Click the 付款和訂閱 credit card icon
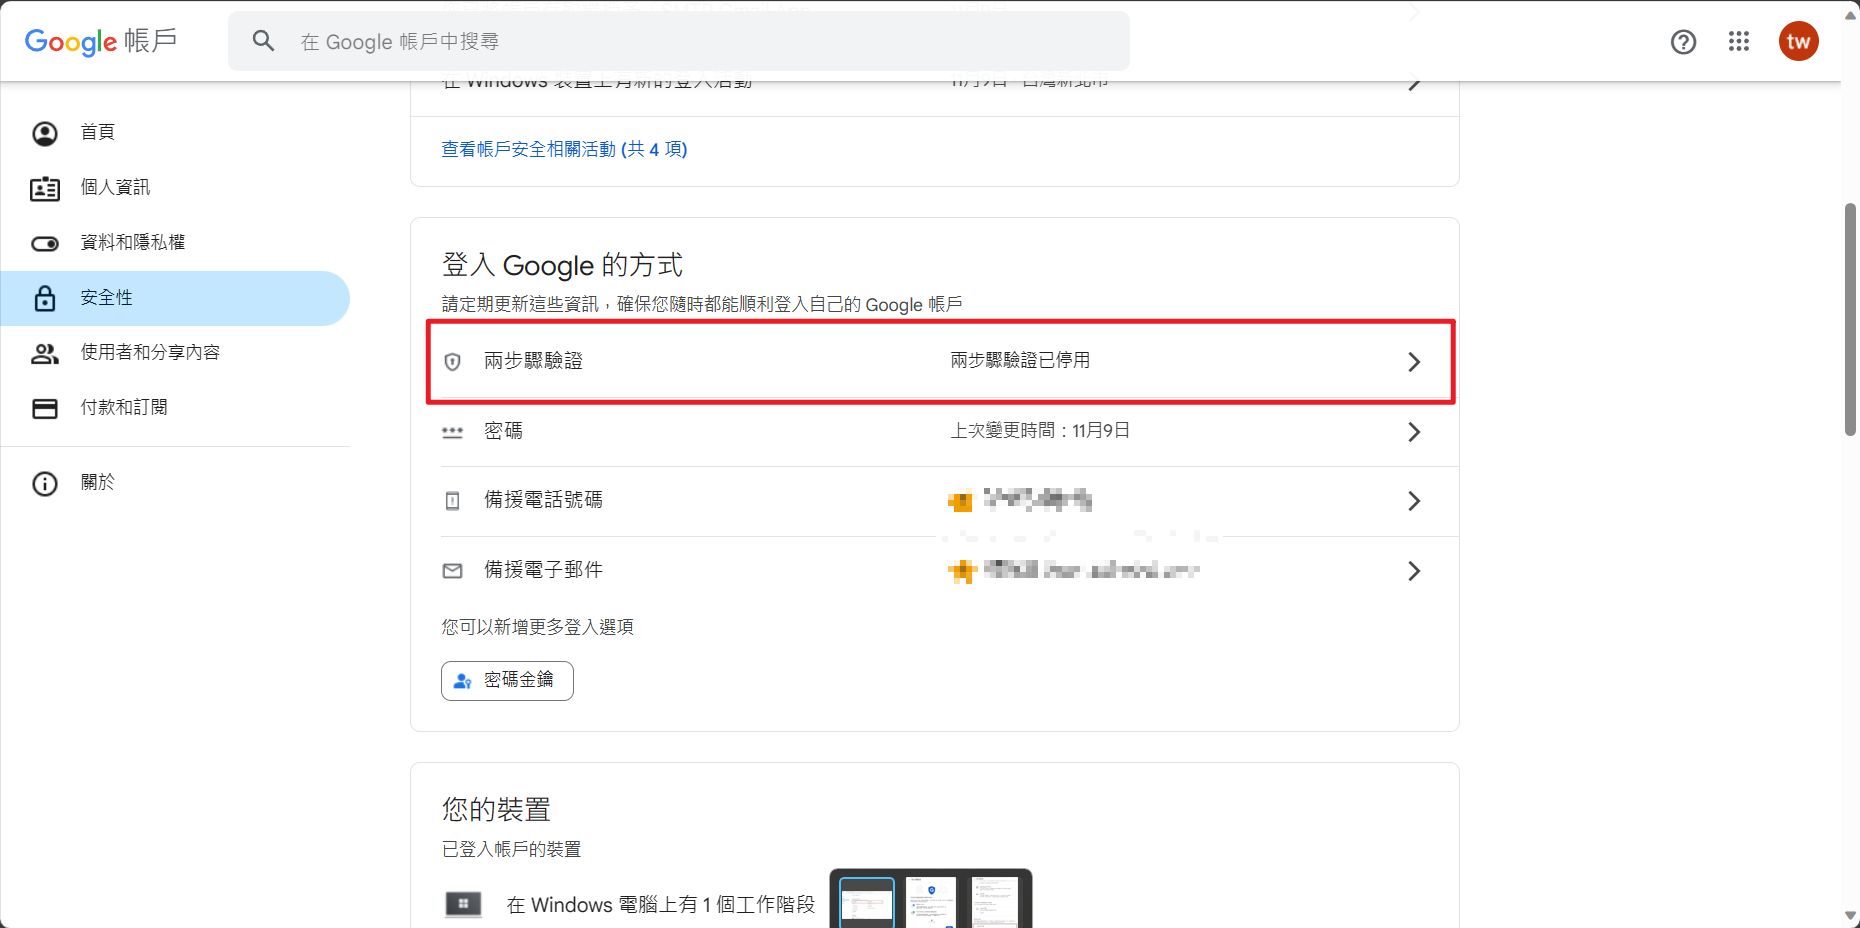1860x928 pixels. pos(45,408)
